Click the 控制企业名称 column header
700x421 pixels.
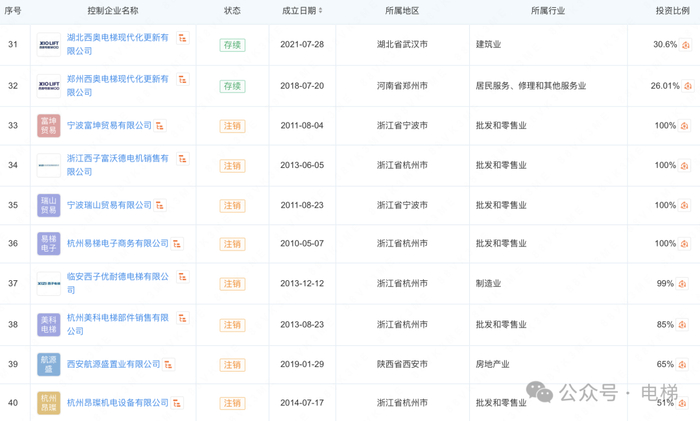[113, 11]
